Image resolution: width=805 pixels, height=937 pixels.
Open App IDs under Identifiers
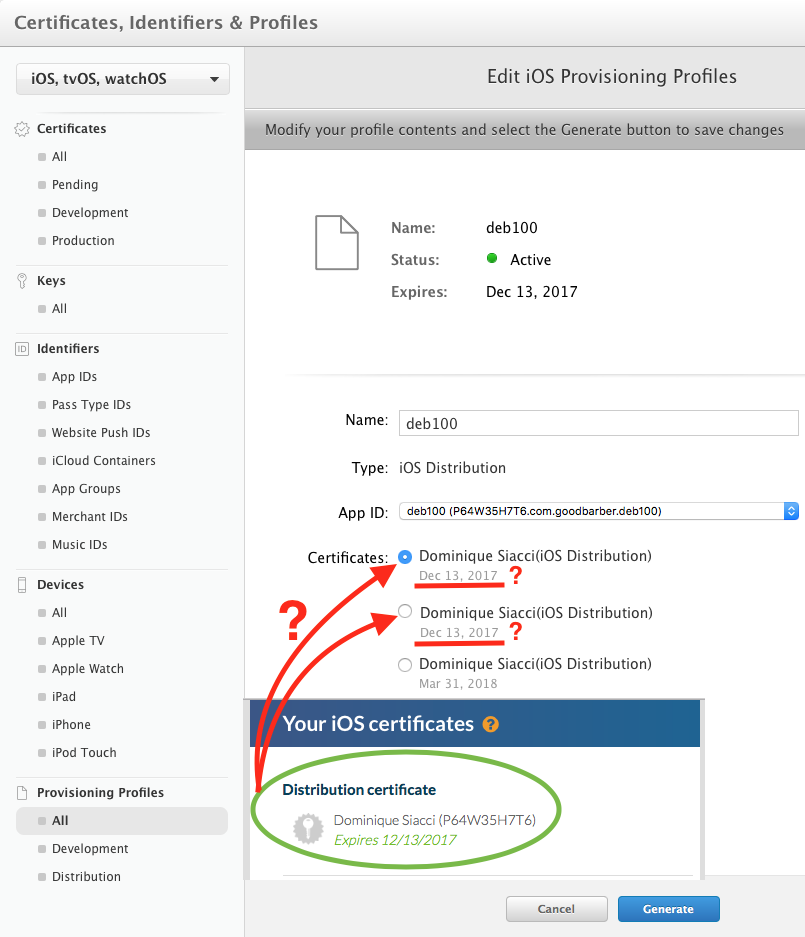click(74, 377)
